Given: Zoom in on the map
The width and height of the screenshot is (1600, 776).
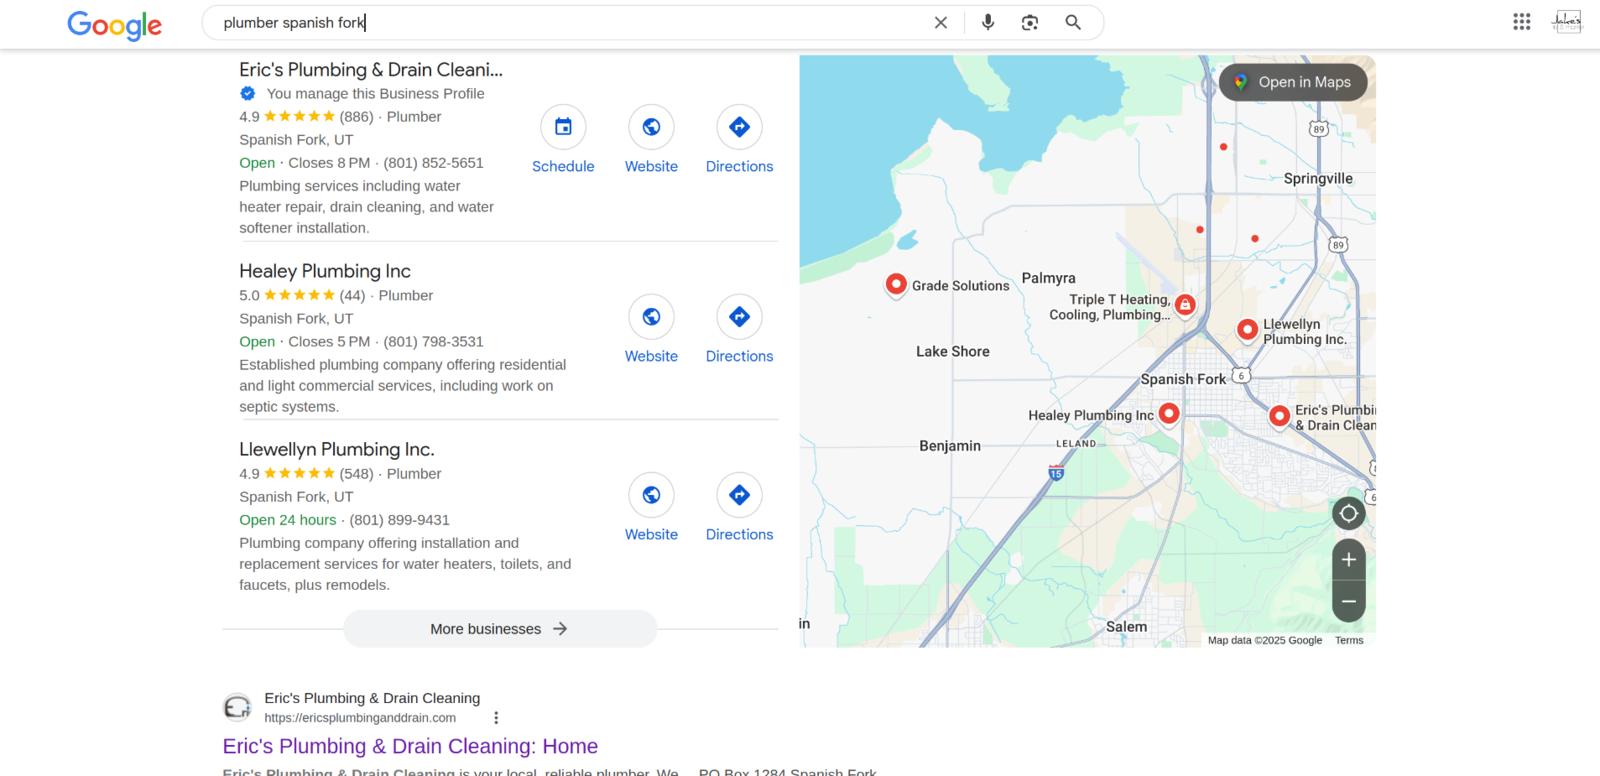Looking at the screenshot, I should coord(1348,560).
